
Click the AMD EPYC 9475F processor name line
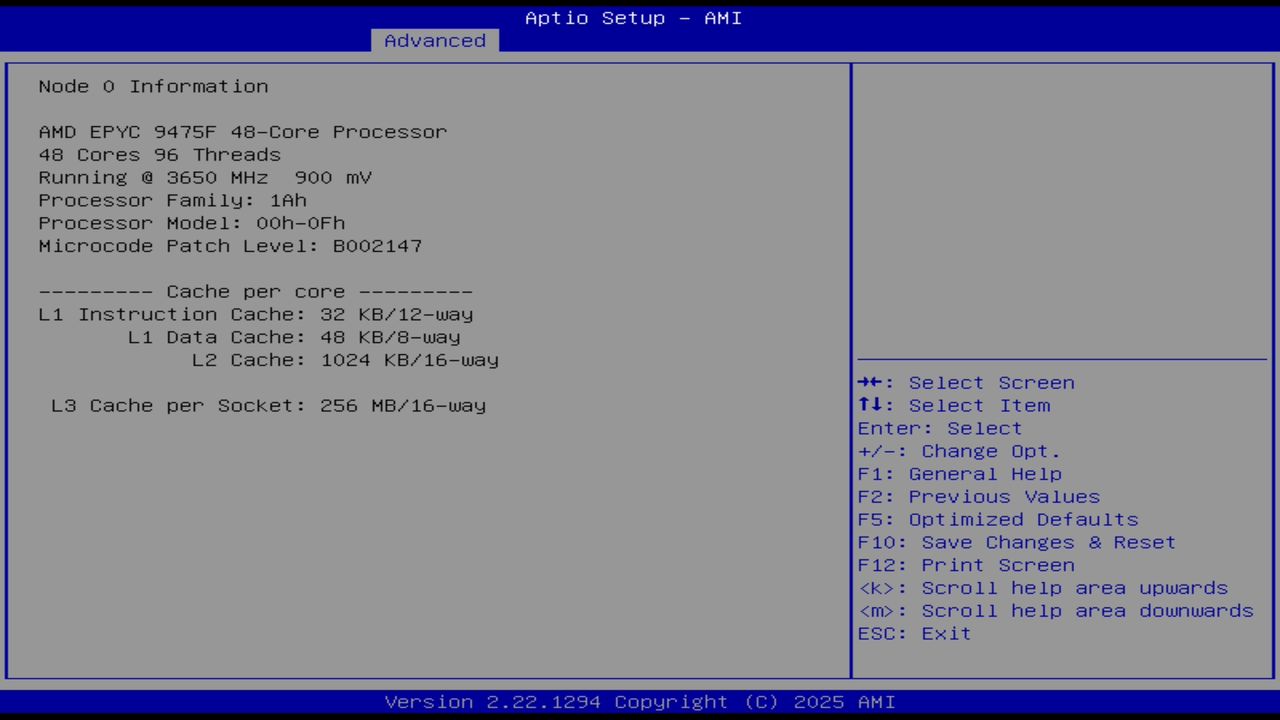pyautogui.click(x=242, y=131)
